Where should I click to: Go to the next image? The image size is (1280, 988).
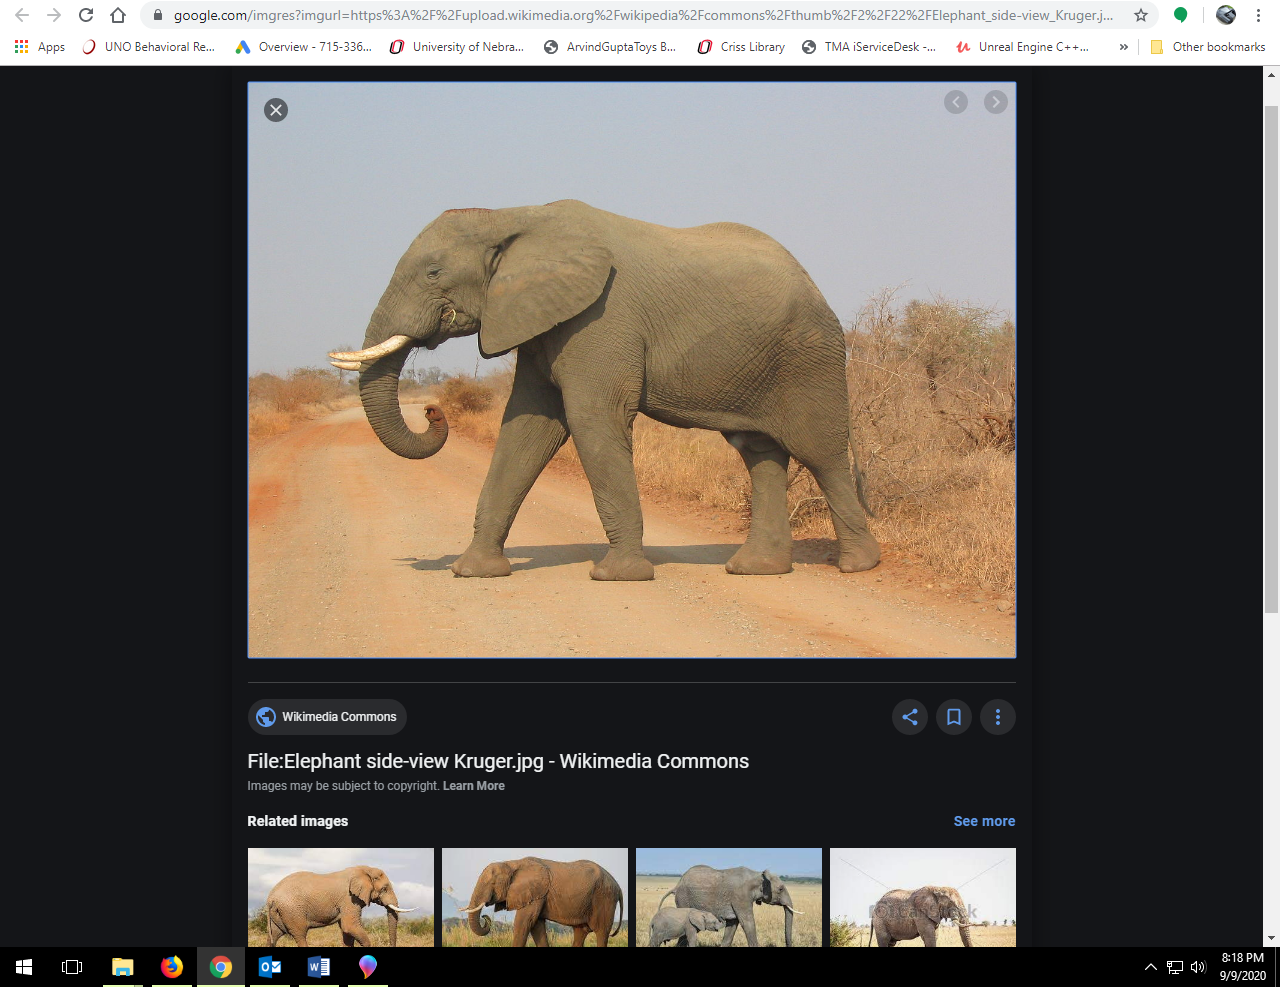click(x=995, y=102)
